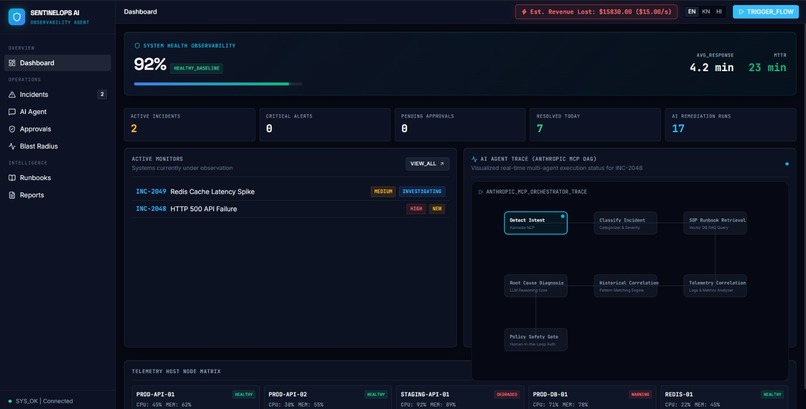Select the Policy Safety Gate node

coord(536,340)
